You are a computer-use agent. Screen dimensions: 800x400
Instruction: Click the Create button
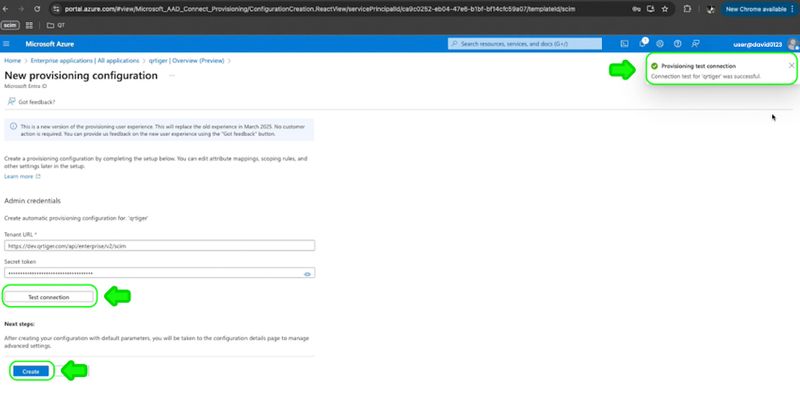tap(31, 371)
